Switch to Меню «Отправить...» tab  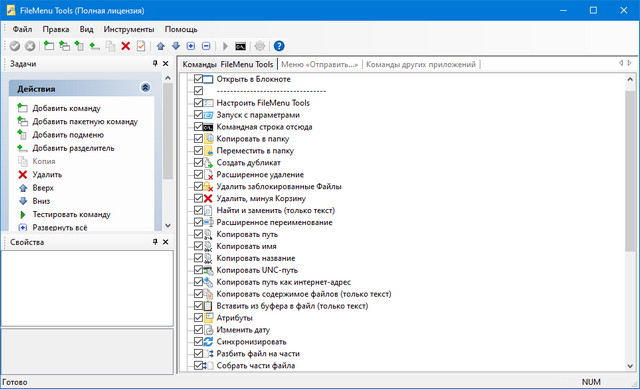(x=320, y=64)
